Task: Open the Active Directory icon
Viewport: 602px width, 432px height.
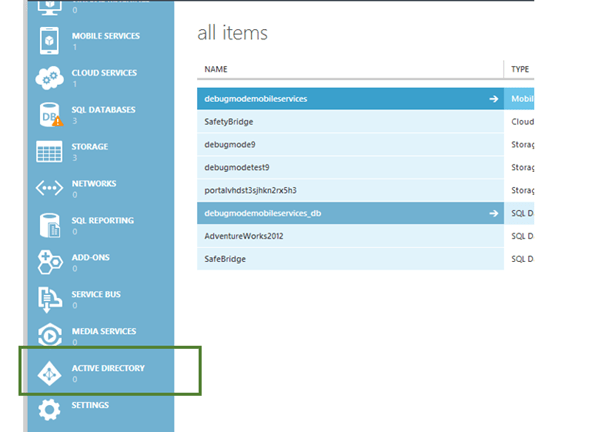Action: click(x=49, y=373)
